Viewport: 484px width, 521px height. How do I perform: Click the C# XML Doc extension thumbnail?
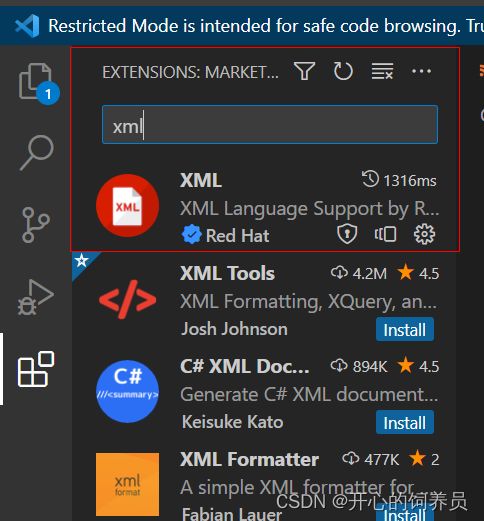coord(127,392)
